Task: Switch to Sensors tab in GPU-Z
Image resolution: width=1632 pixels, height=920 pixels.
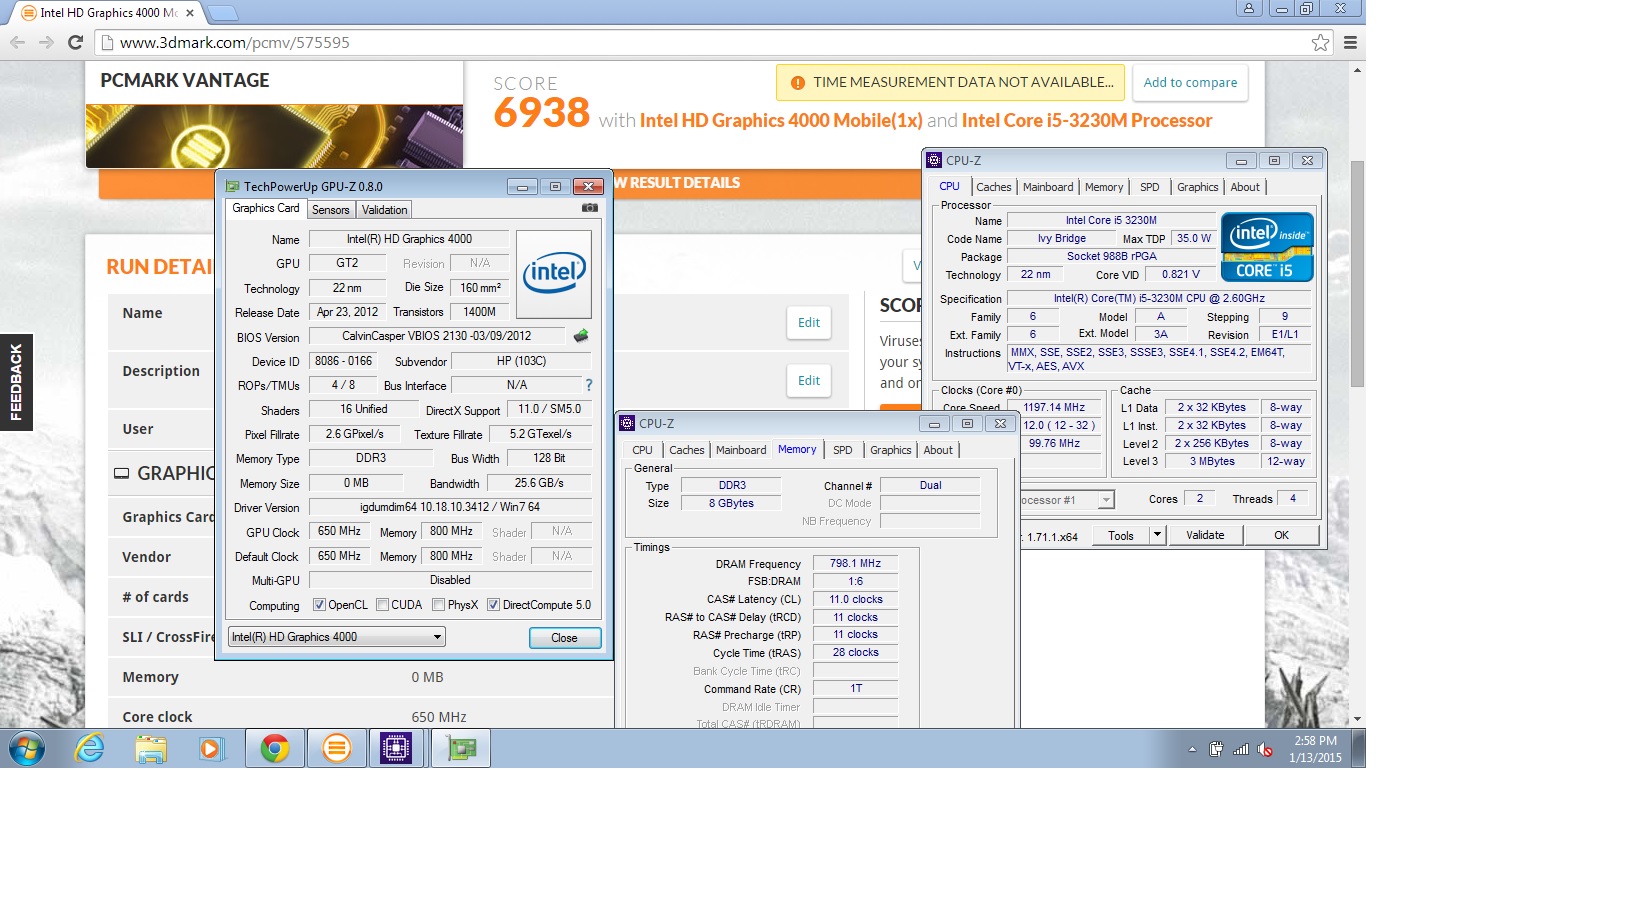Action: click(330, 210)
